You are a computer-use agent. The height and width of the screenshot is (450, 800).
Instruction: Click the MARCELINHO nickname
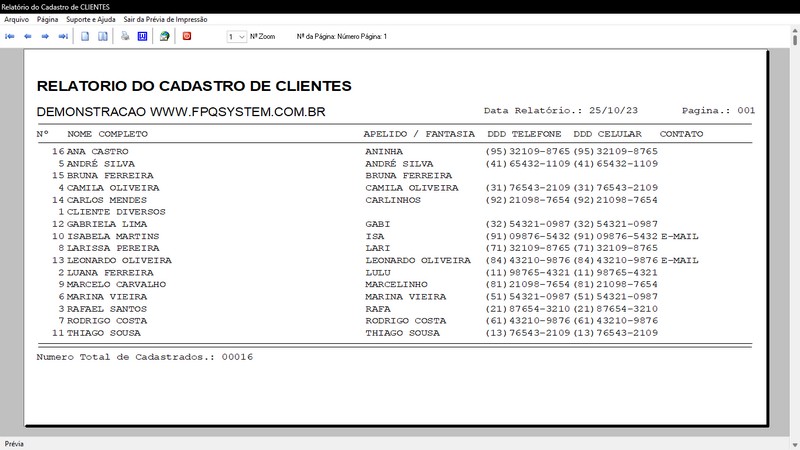396,284
